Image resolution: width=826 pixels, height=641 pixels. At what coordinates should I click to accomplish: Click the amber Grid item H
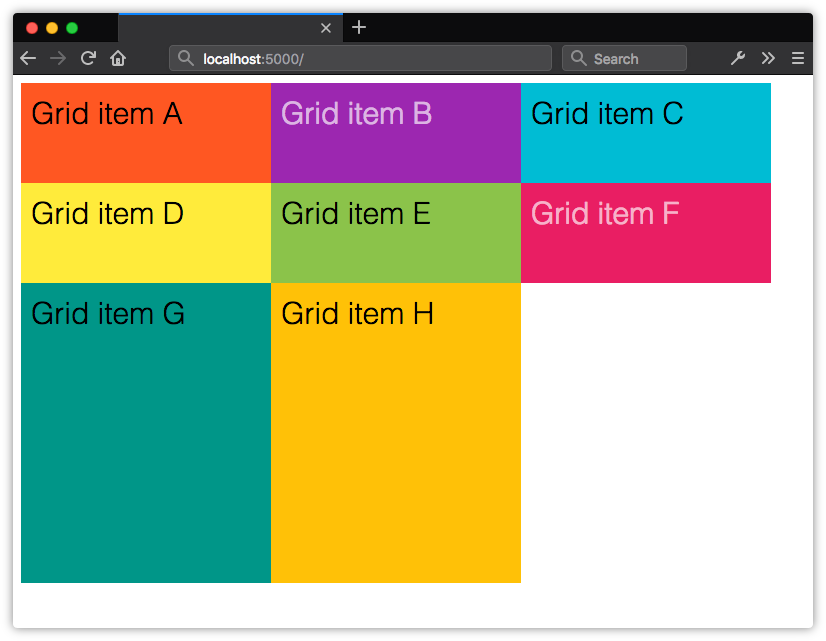396,433
